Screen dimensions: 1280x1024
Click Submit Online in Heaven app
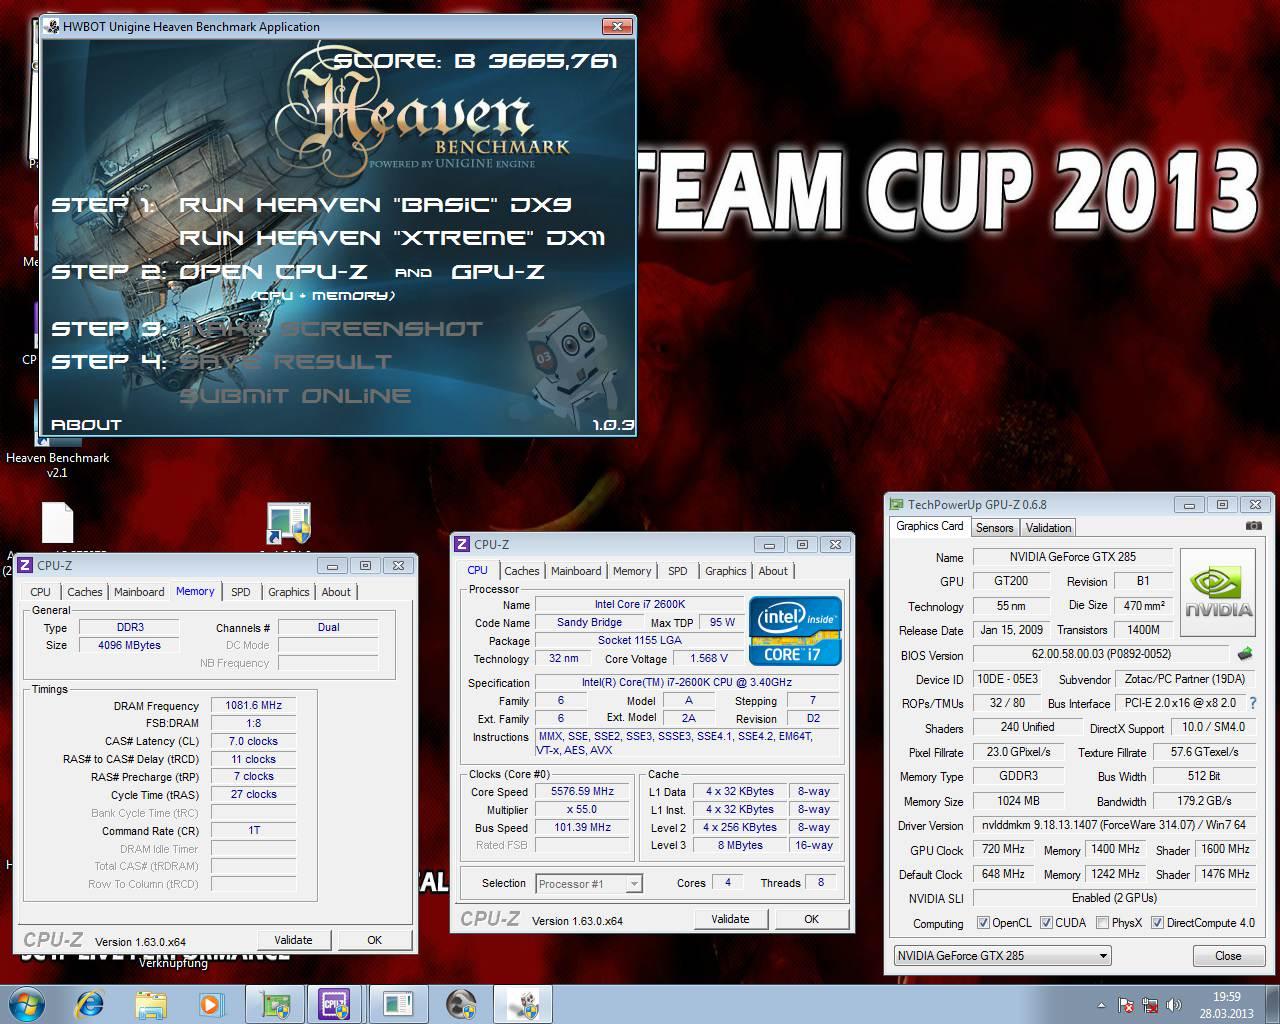295,395
